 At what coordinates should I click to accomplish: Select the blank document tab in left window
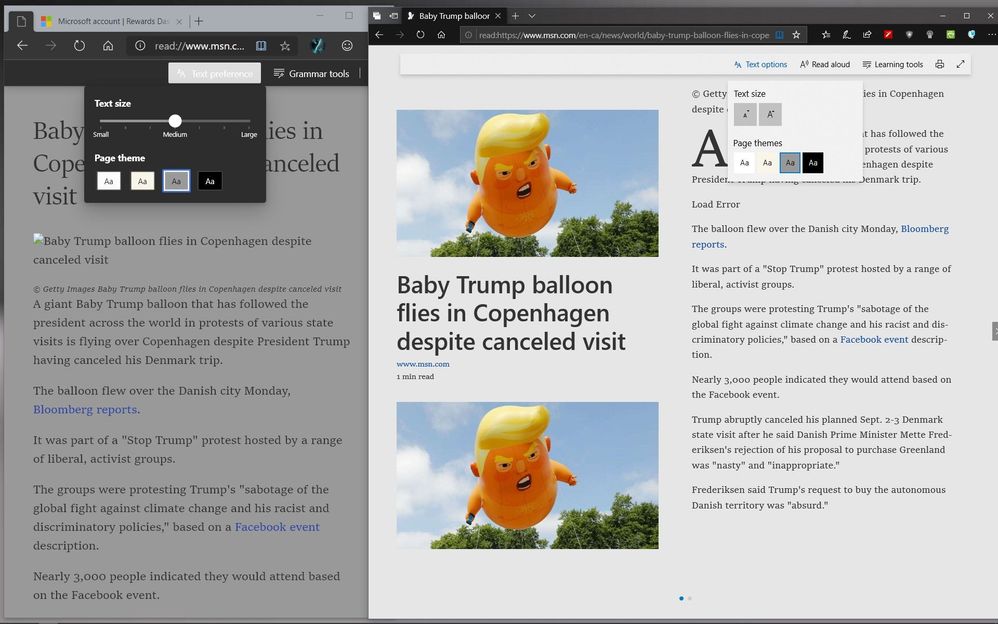(21, 21)
